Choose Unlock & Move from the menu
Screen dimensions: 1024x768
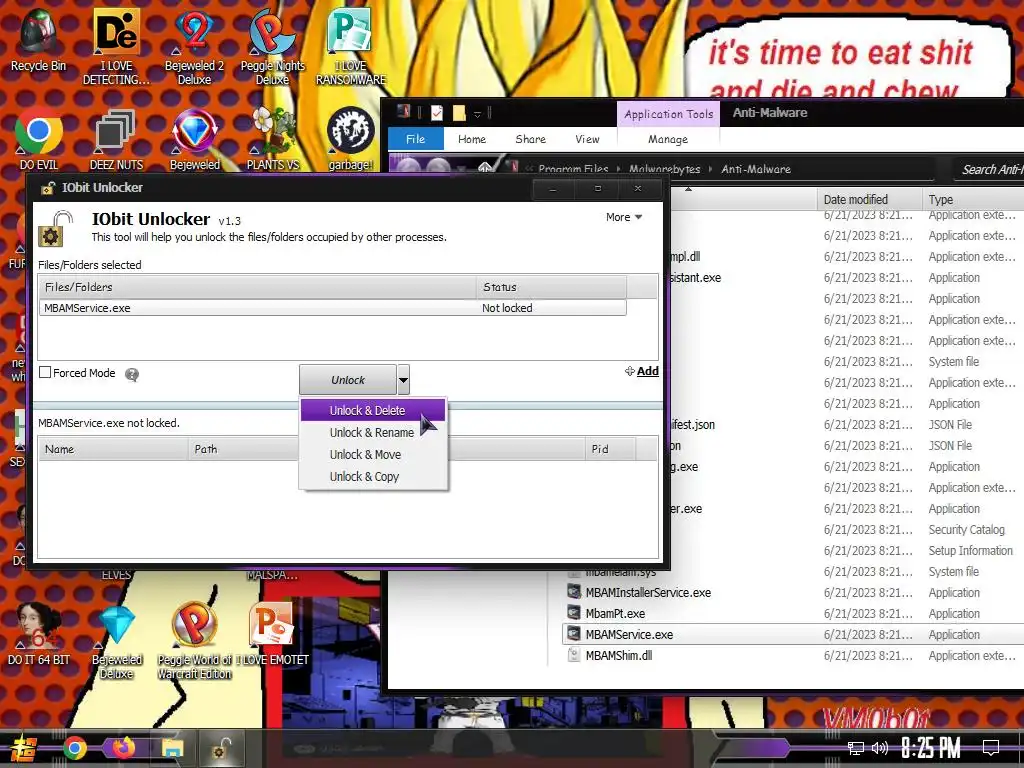pos(373,455)
